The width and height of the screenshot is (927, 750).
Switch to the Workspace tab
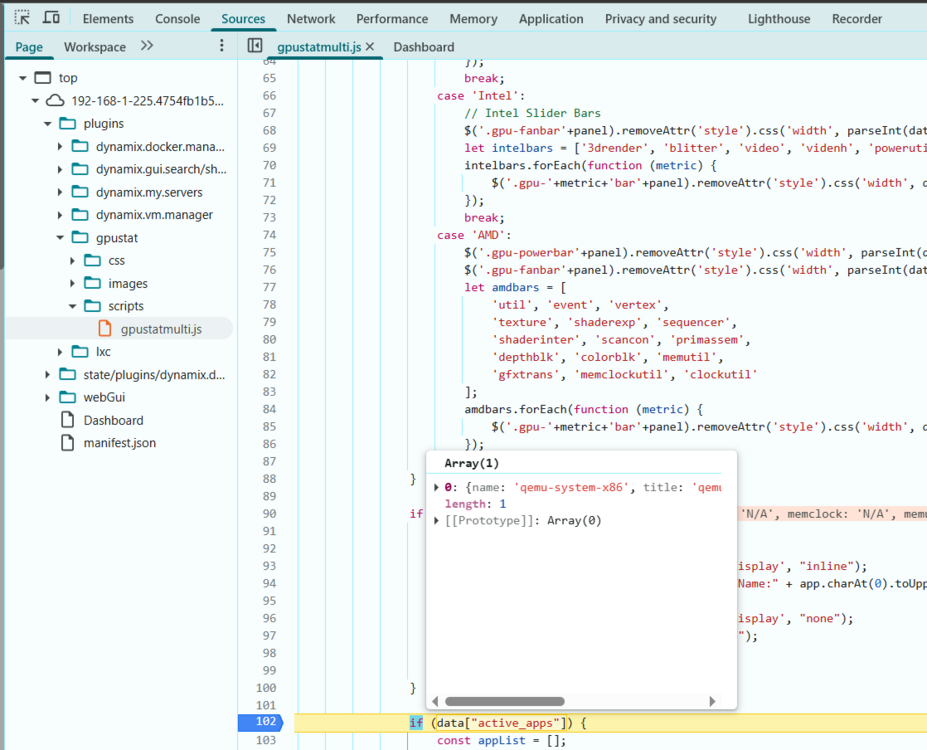click(x=95, y=47)
